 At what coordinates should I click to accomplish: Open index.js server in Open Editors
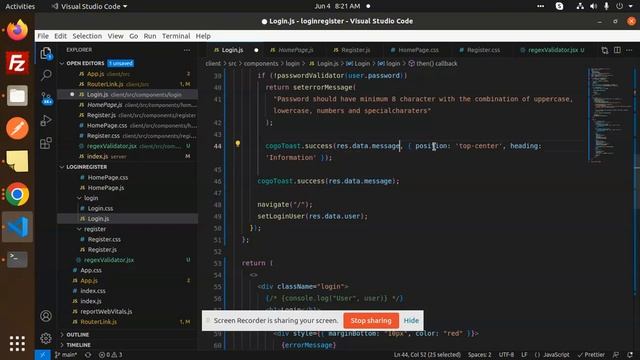pos(128,156)
